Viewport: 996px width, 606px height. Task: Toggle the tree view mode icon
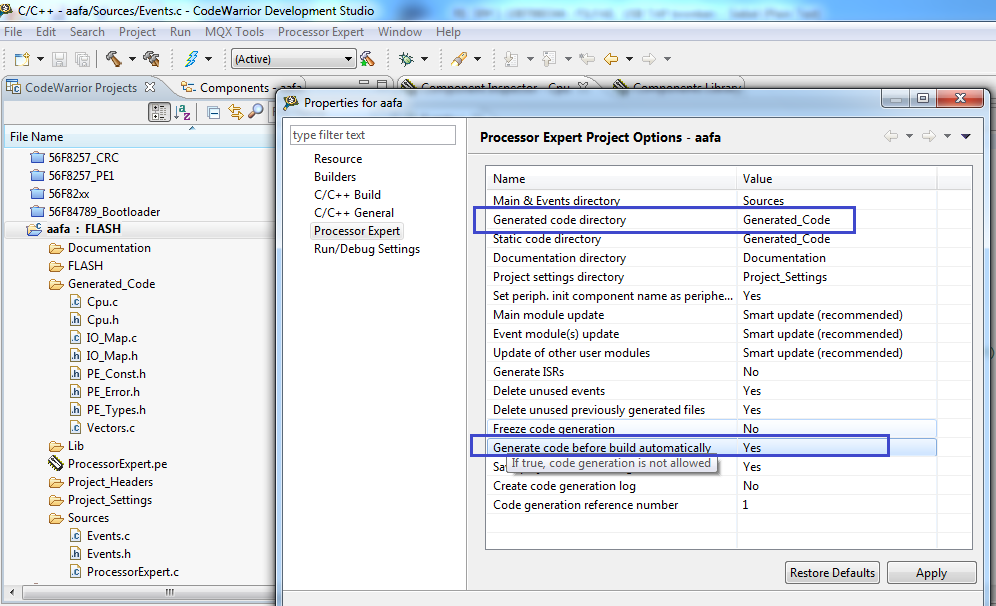coord(159,112)
